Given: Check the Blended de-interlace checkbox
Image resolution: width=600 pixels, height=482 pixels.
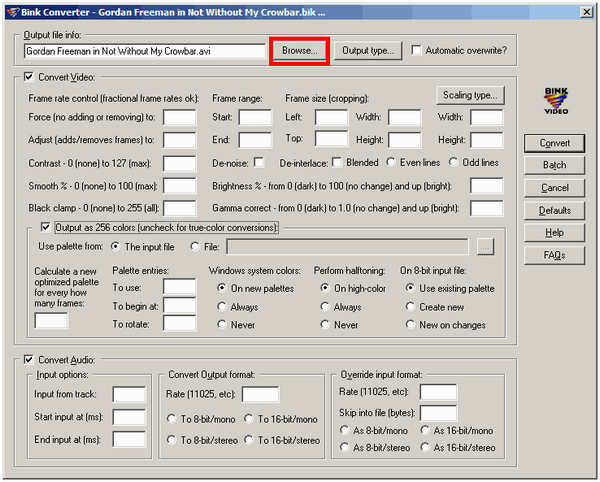Looking at the screenshot, I should [x=337, y=163].
